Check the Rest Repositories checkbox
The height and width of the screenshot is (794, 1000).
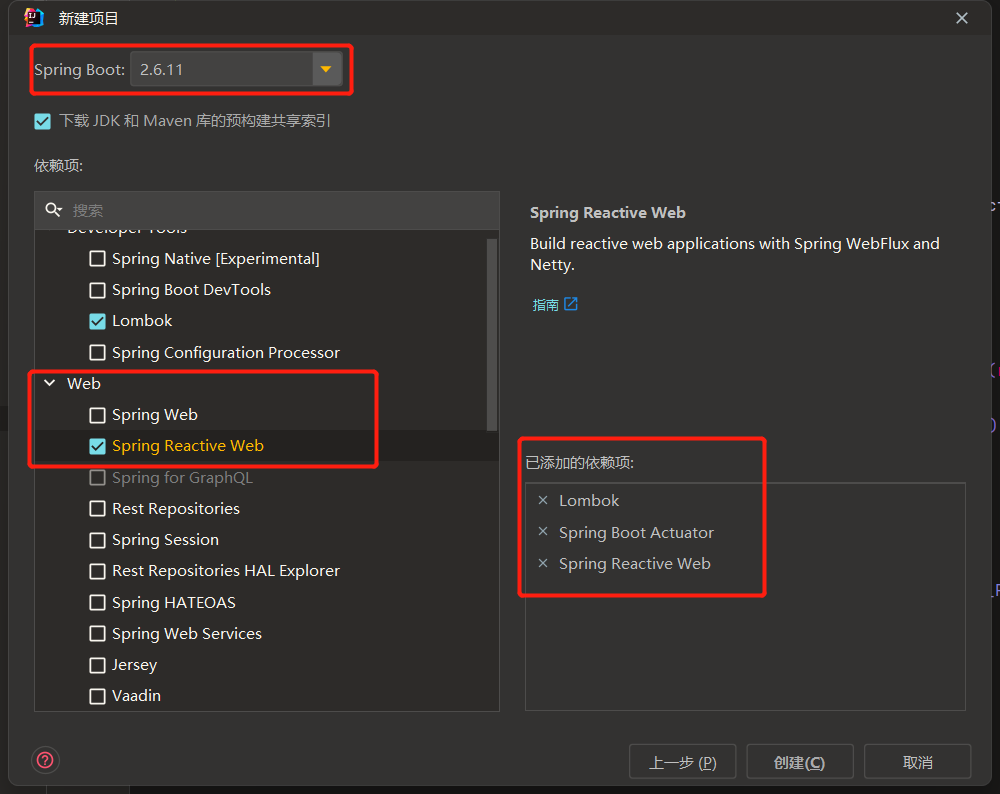click(98, 509)
